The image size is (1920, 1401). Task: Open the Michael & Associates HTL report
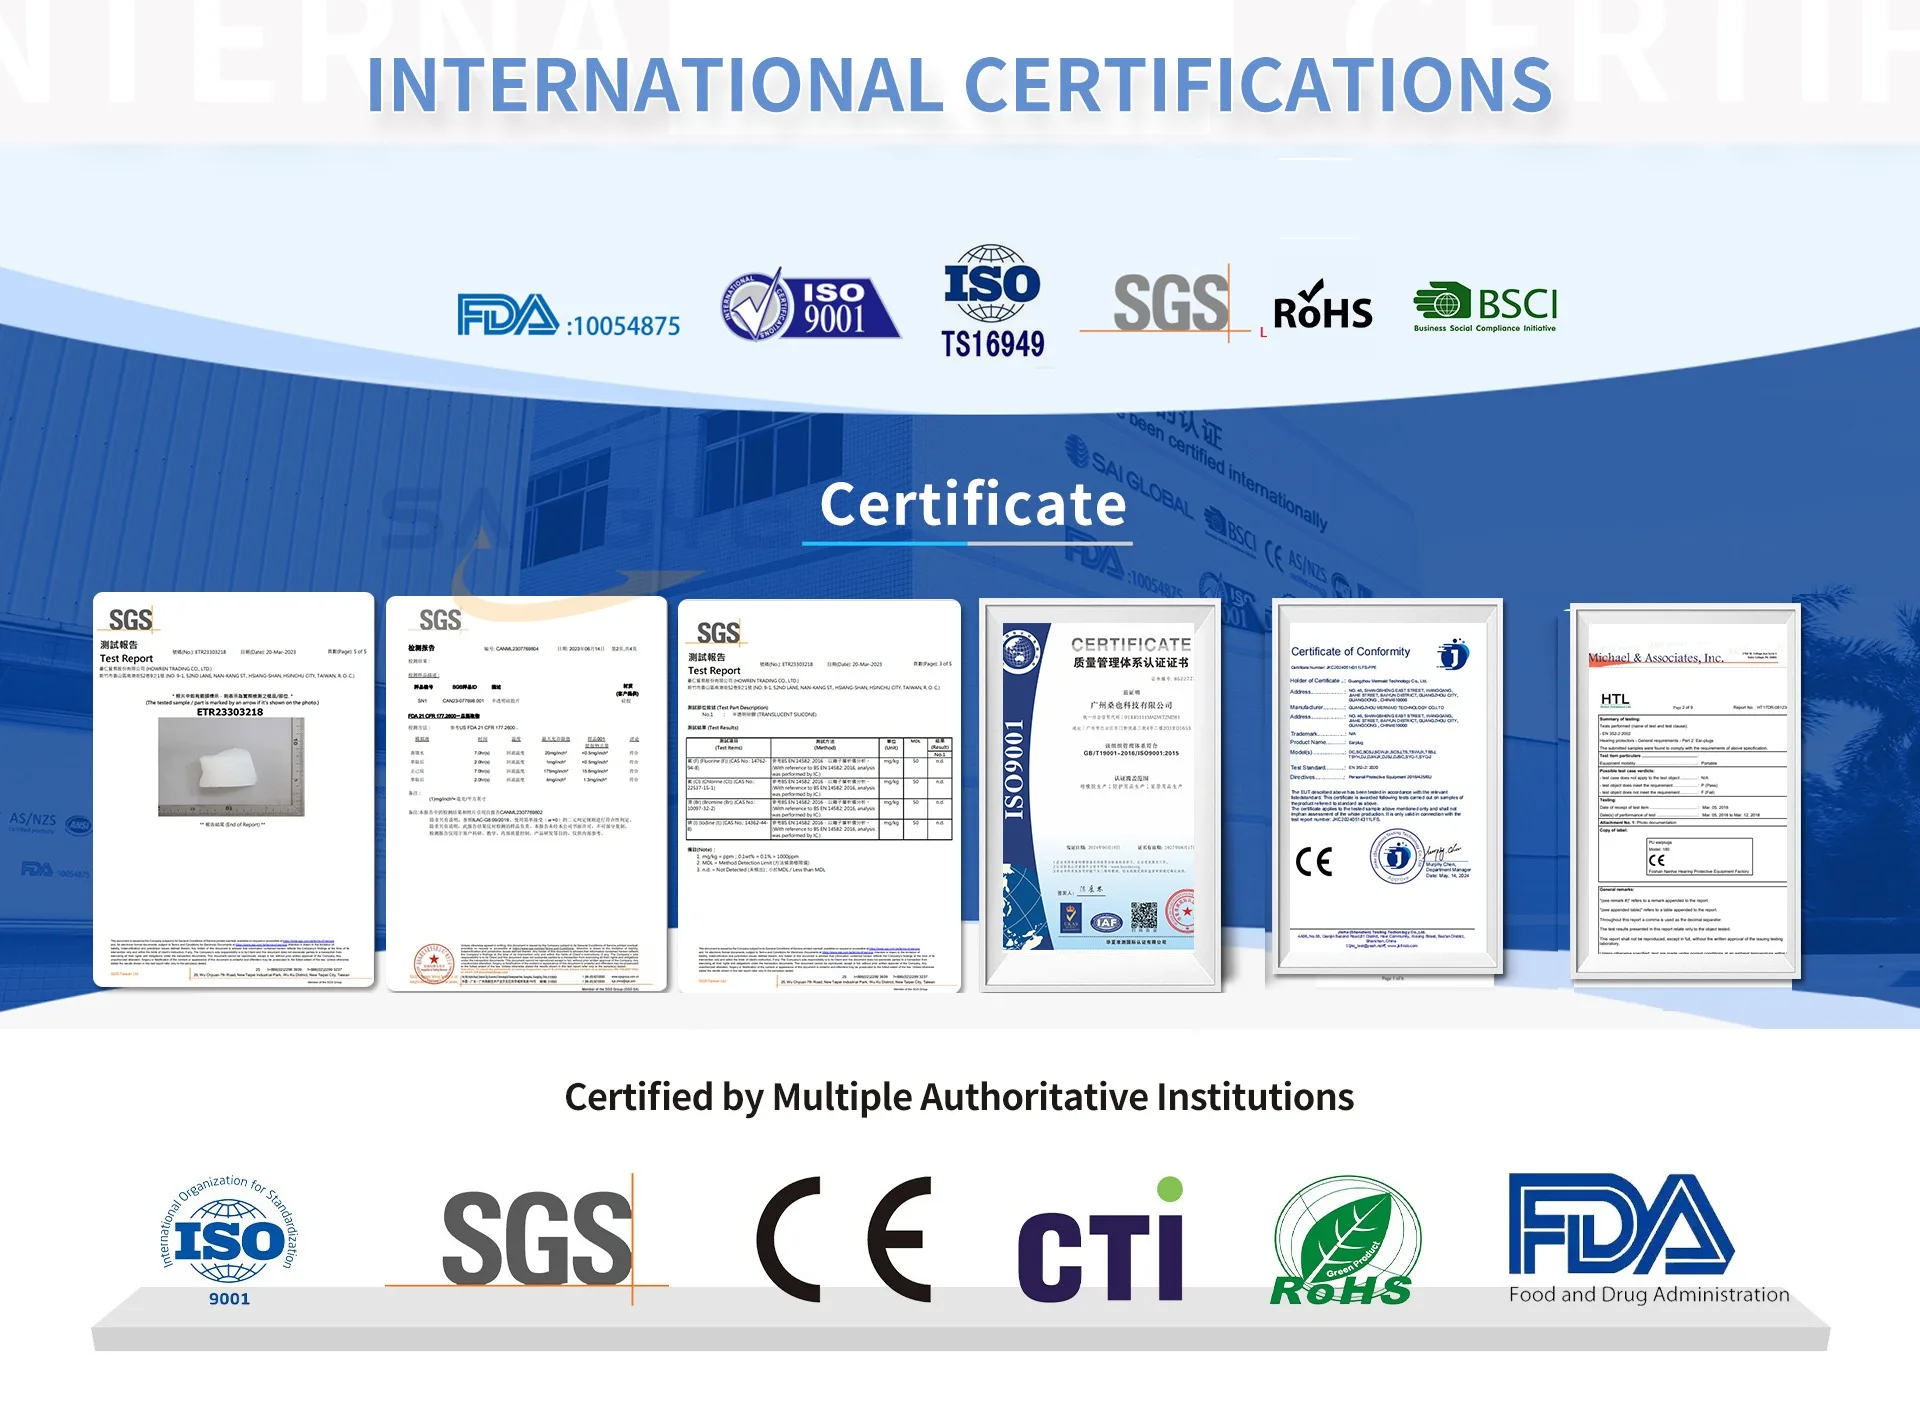coord(1686,791)
